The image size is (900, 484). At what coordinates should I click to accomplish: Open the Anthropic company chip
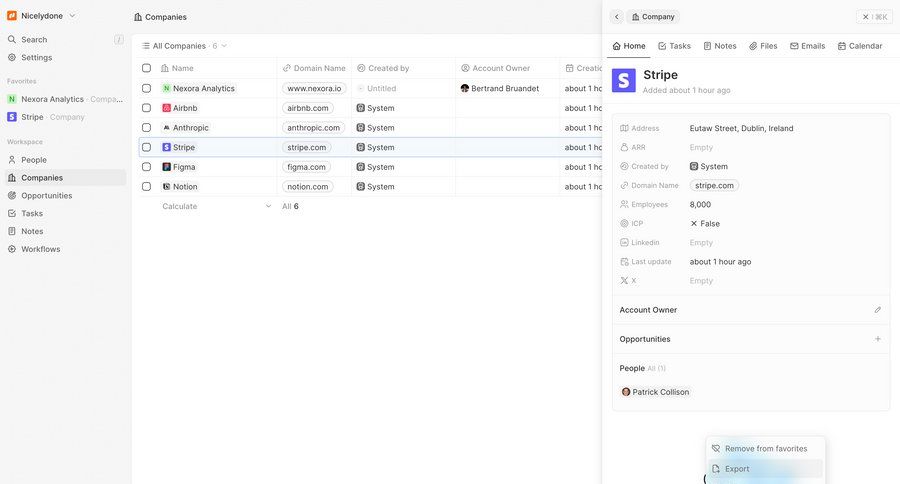(185, 127)
